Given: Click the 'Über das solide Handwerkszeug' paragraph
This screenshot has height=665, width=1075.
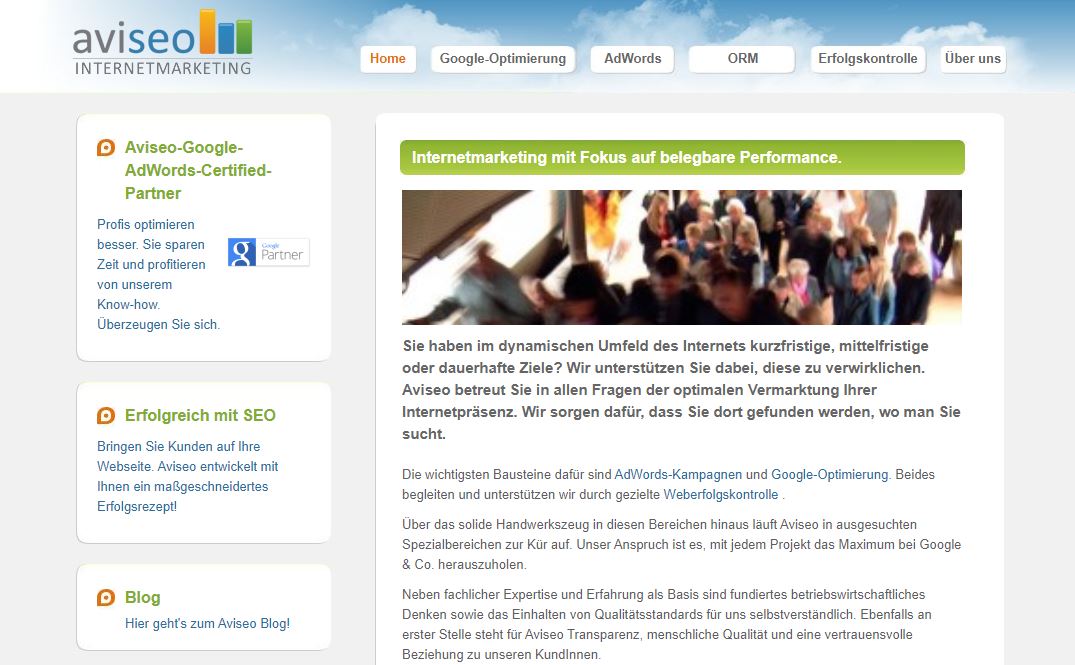Looking at the screenshot, I should [x=681, y=544].
